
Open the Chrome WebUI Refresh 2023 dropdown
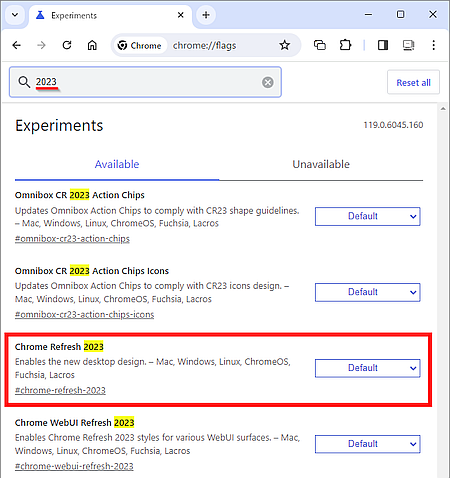pos(368,444)
